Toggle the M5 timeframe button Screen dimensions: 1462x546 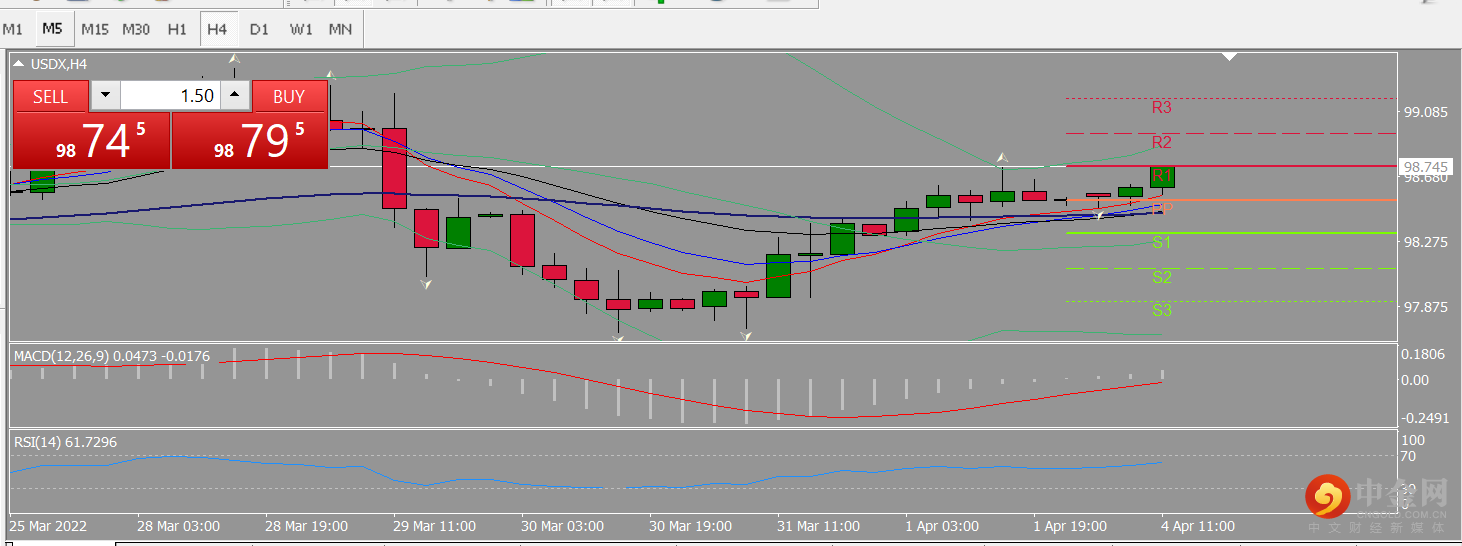coord(52,29)
